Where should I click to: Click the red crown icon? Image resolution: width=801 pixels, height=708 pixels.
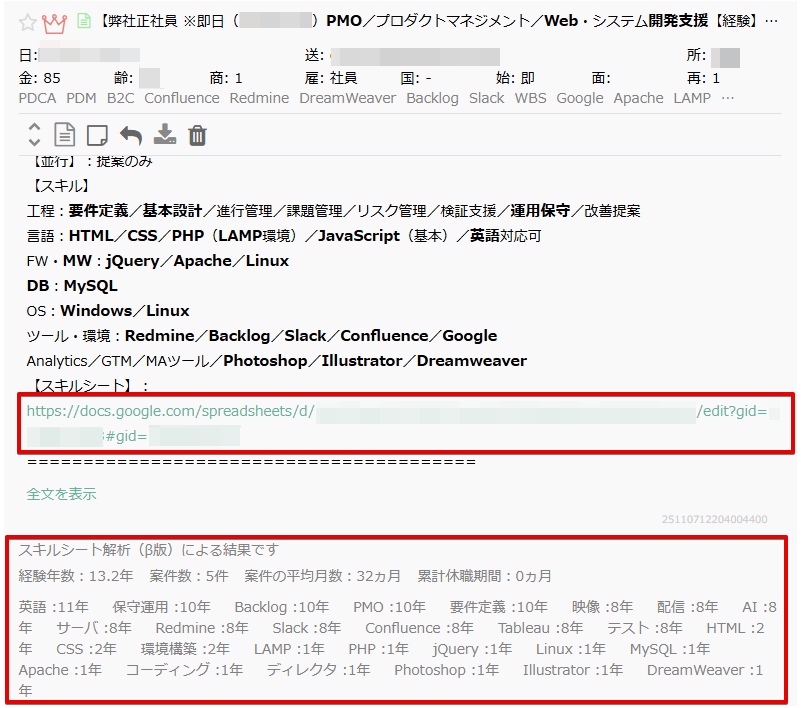pos(55,21)
